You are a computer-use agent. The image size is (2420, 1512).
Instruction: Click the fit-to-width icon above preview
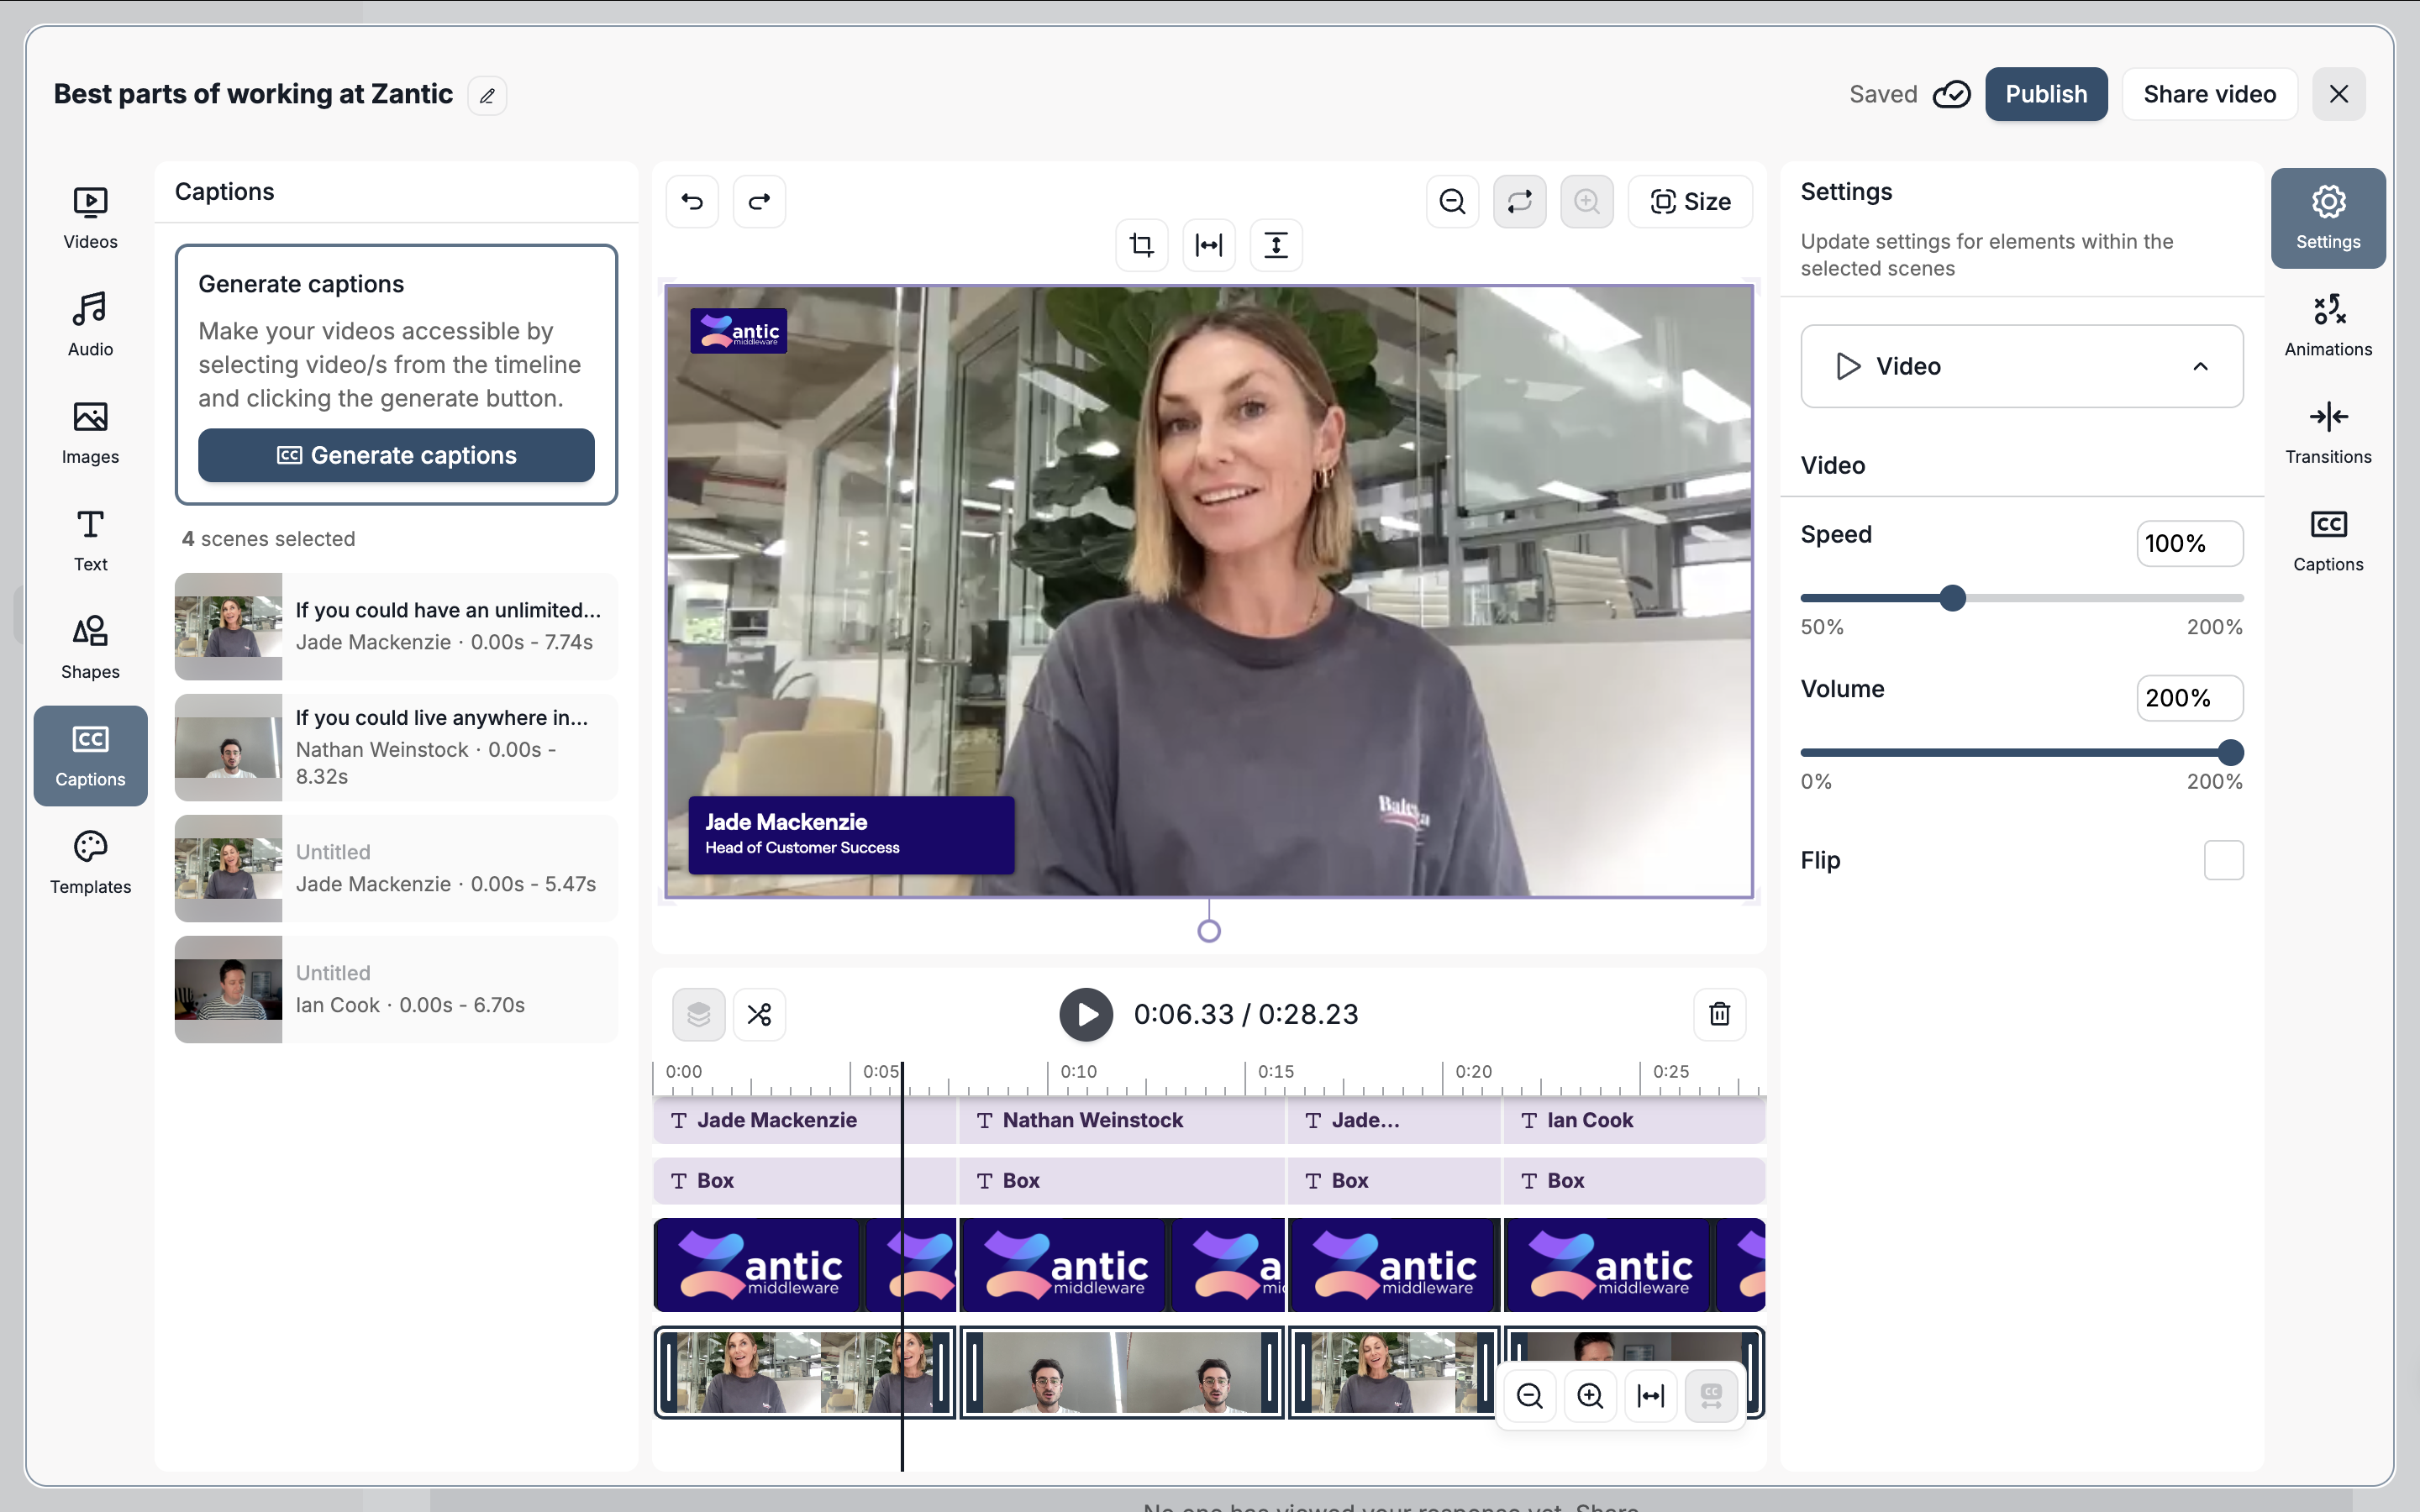(x=1208, y=245)
